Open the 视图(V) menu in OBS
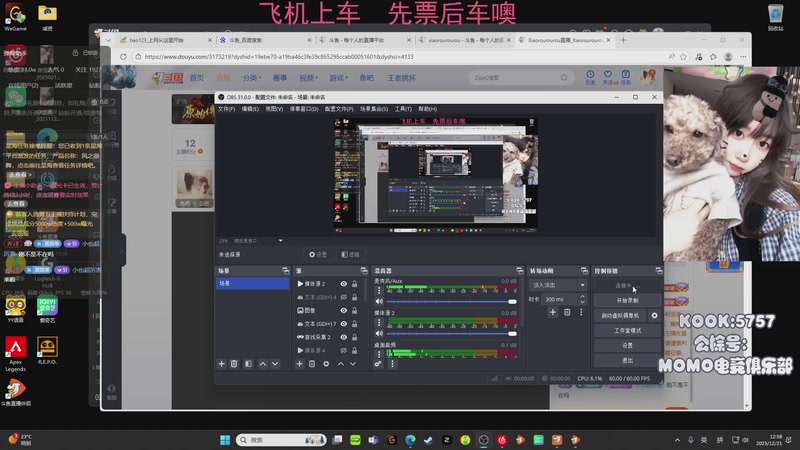 pyautogui.click(x=274, y=109)
